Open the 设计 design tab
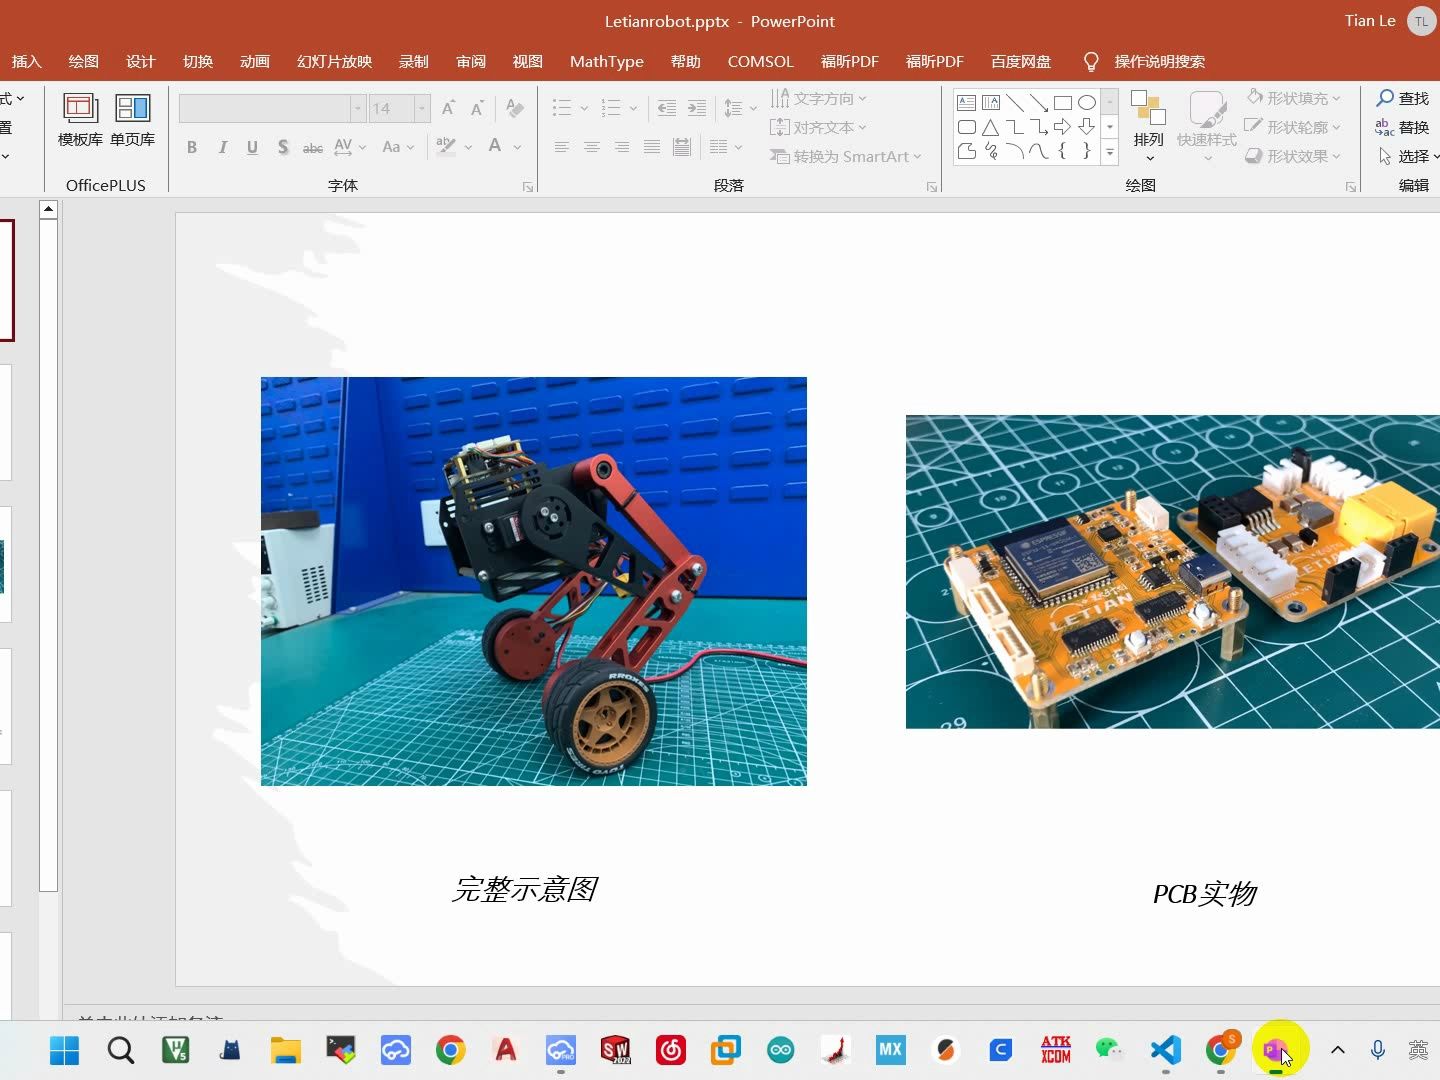1440x1080 pixels. [141, 61]
